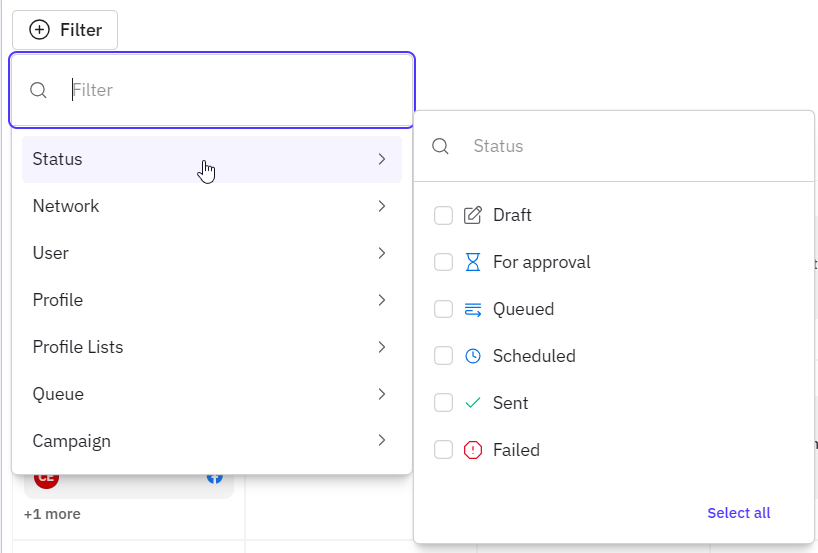Screen dimensions: 818x553
Task: Click the For approval hourglass icon
Action: coord(473,262)
